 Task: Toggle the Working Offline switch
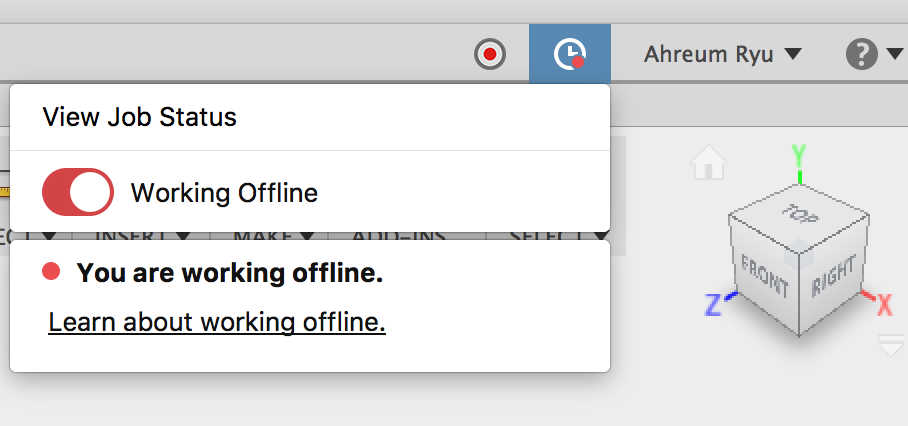coord(77,192)
